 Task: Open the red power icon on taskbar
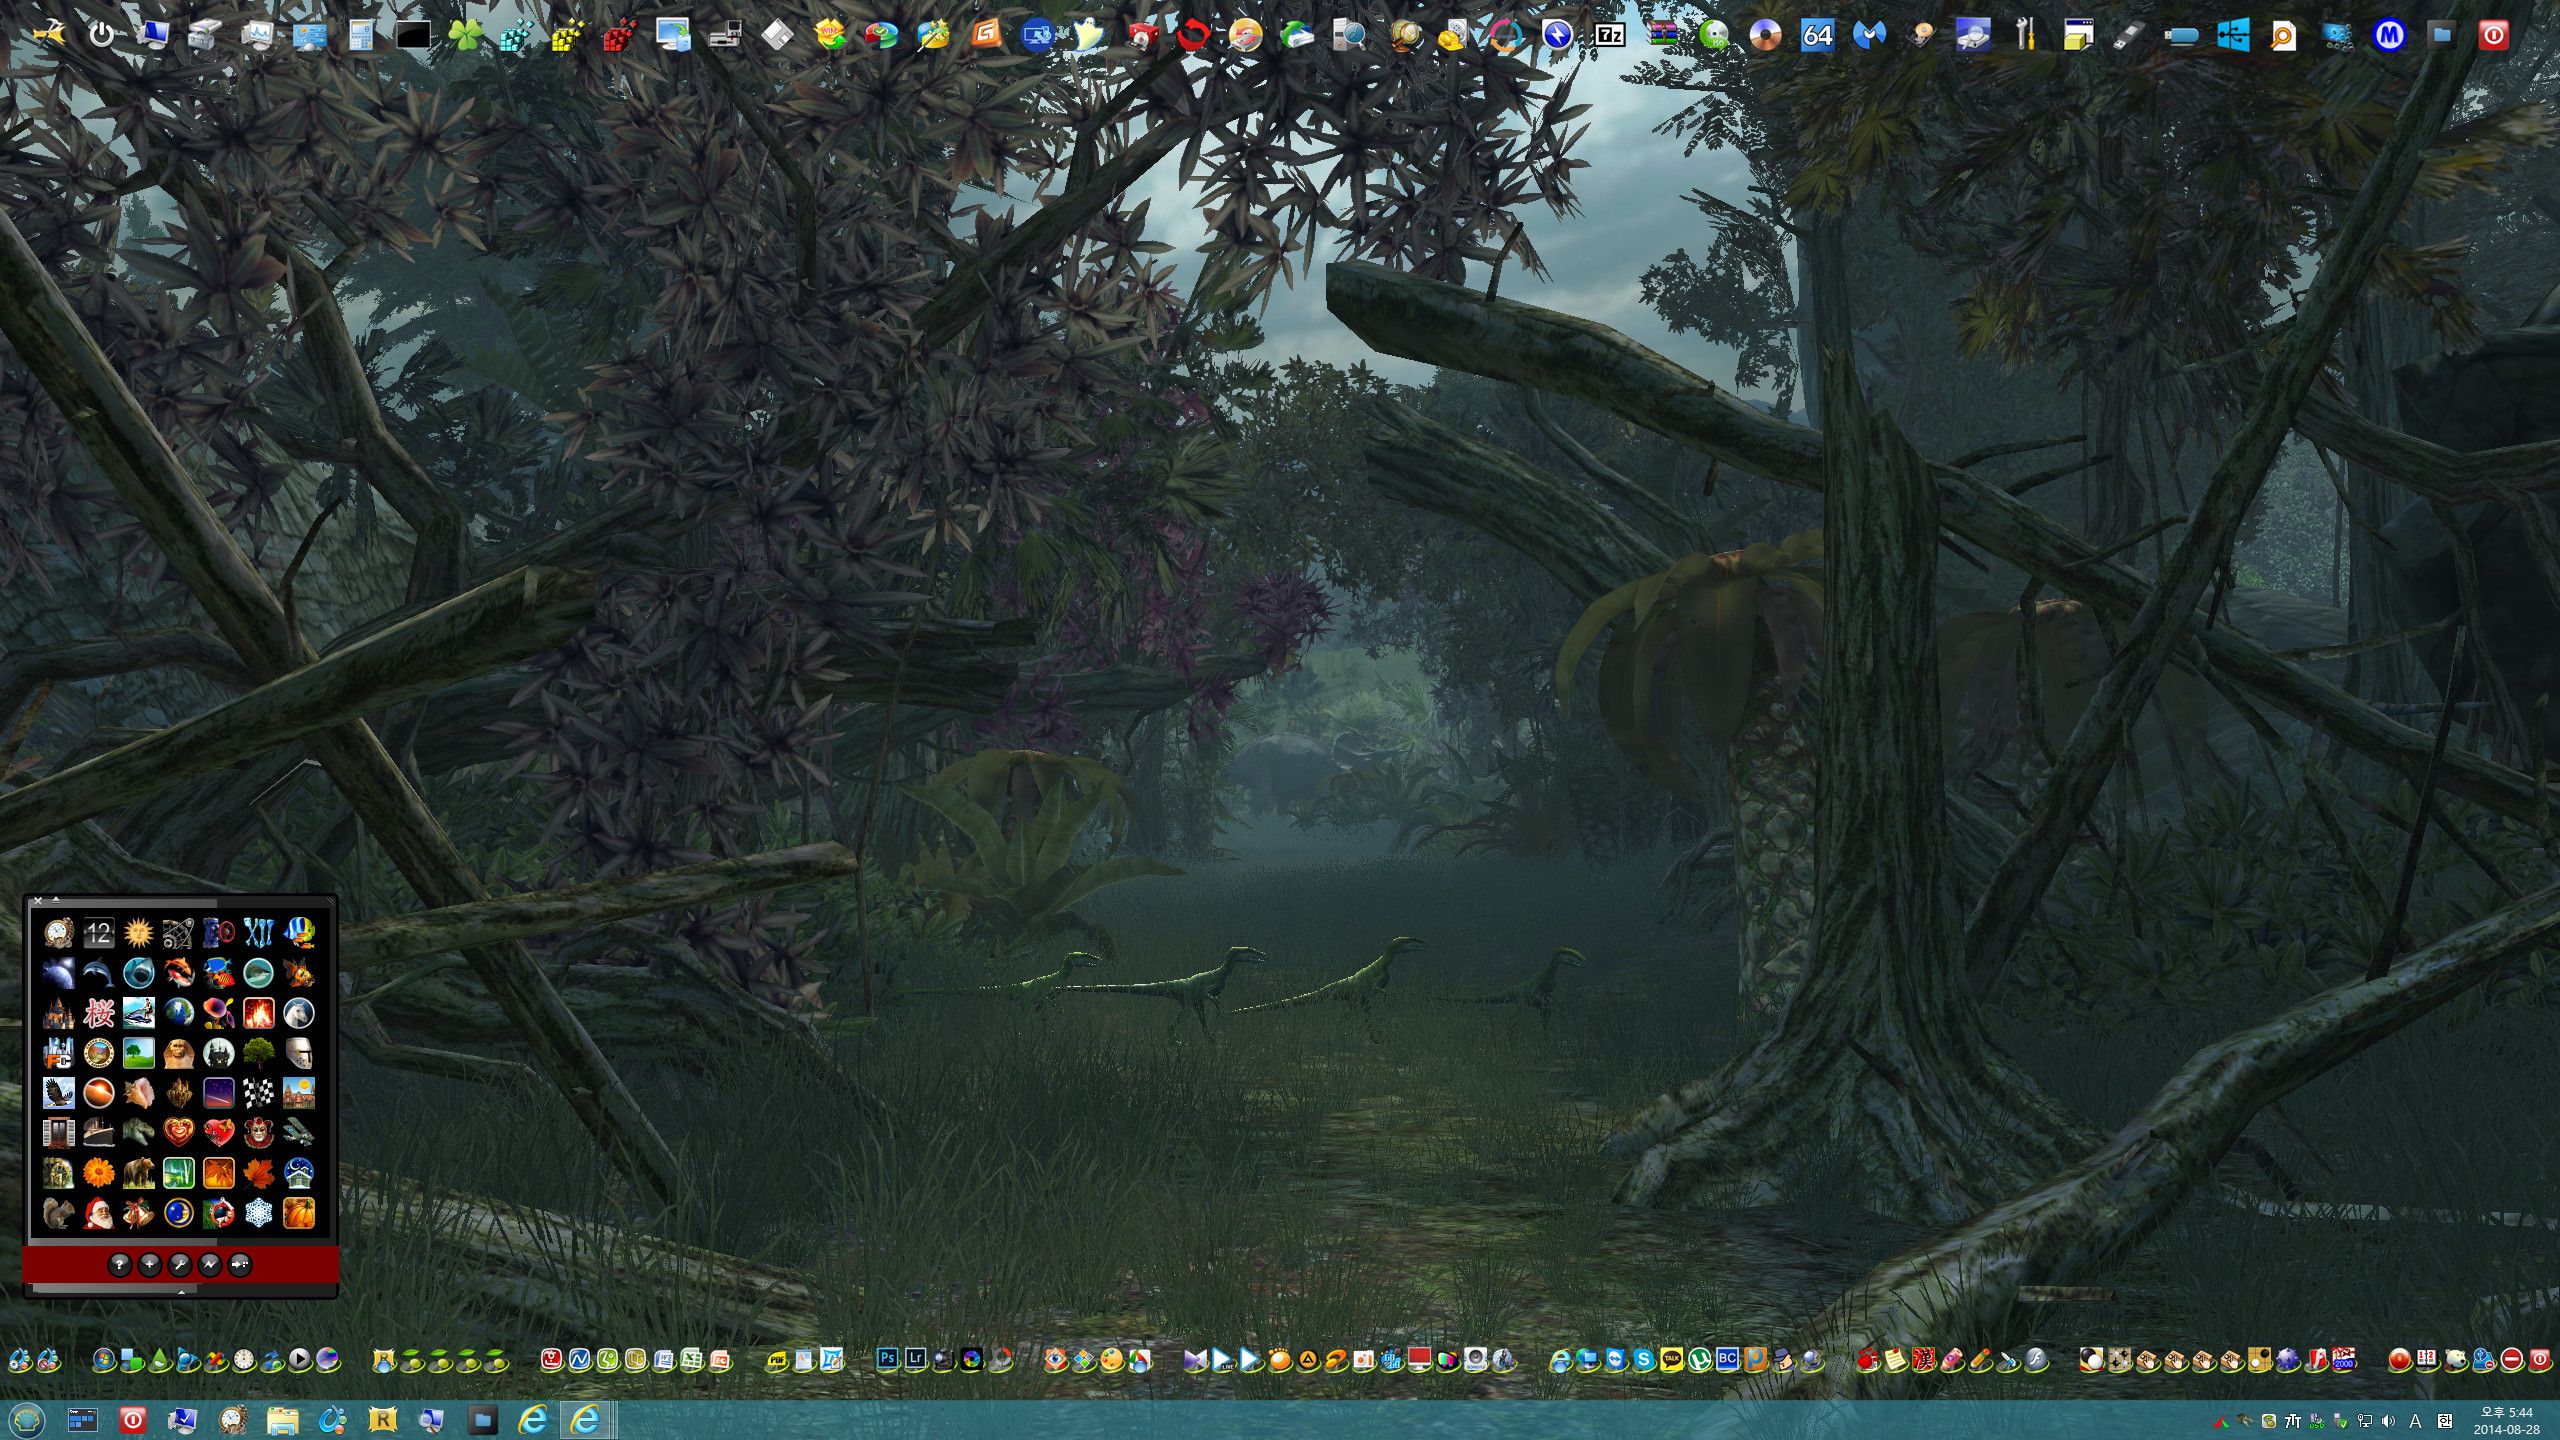point(132,1420)
